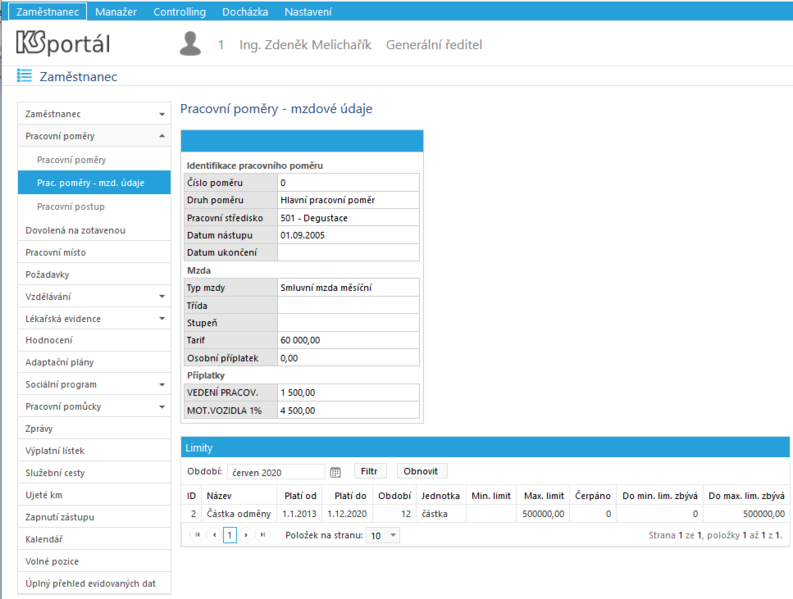Screen dimensions: 793x599
Task: Go to next page of Limity
Action: point(246,535)
